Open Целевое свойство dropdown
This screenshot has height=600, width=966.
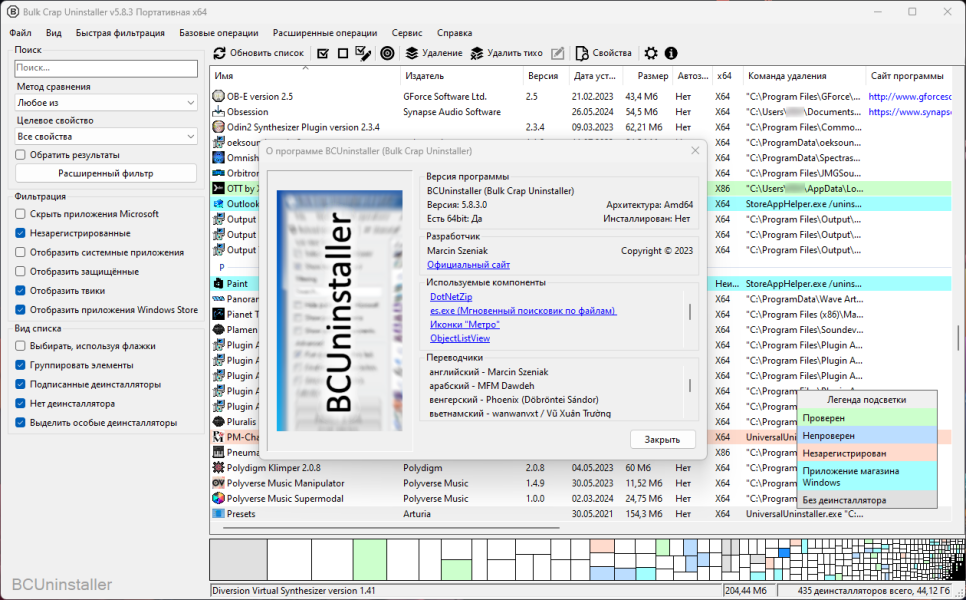(105, 136)
